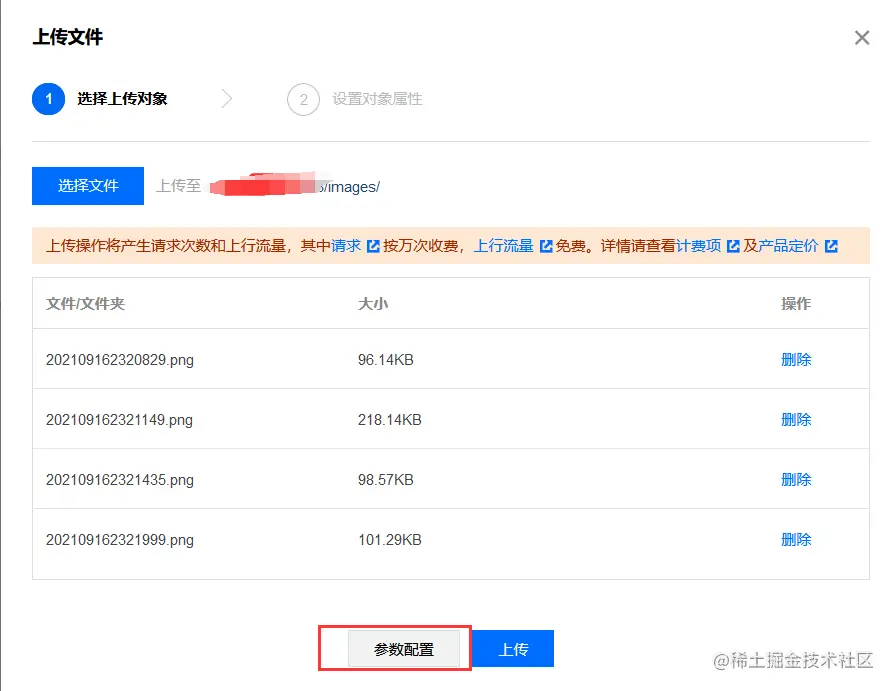Click the 上传至 label
This screenshot has width=894, height=691.
click(178, 186)
